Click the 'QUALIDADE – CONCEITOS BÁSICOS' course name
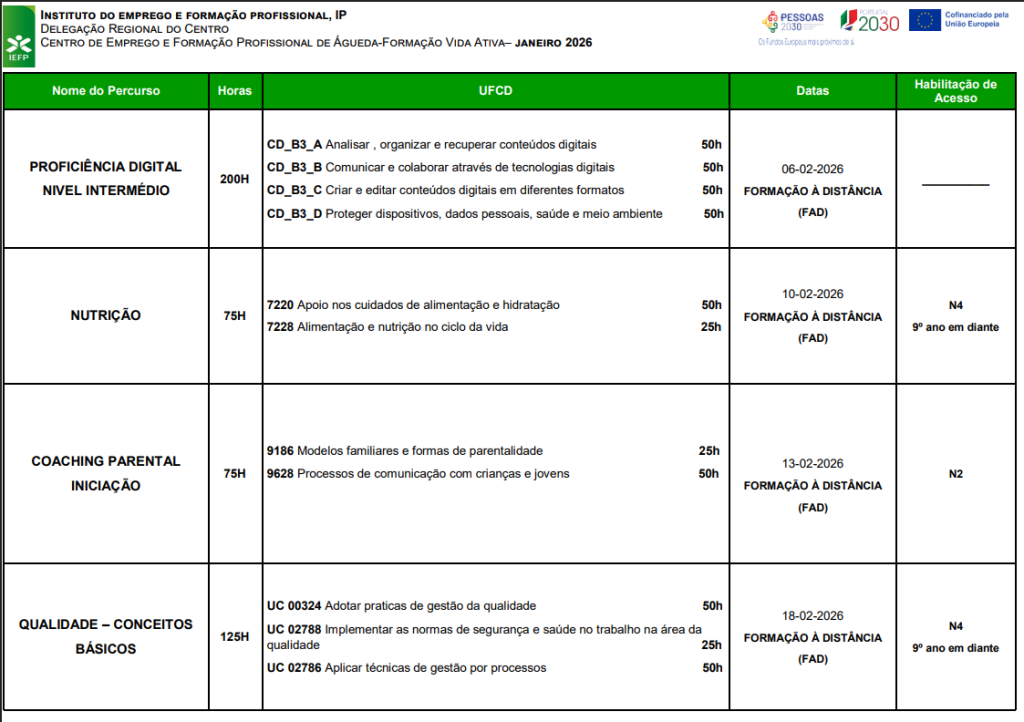1024x722 pixels. 105,636
